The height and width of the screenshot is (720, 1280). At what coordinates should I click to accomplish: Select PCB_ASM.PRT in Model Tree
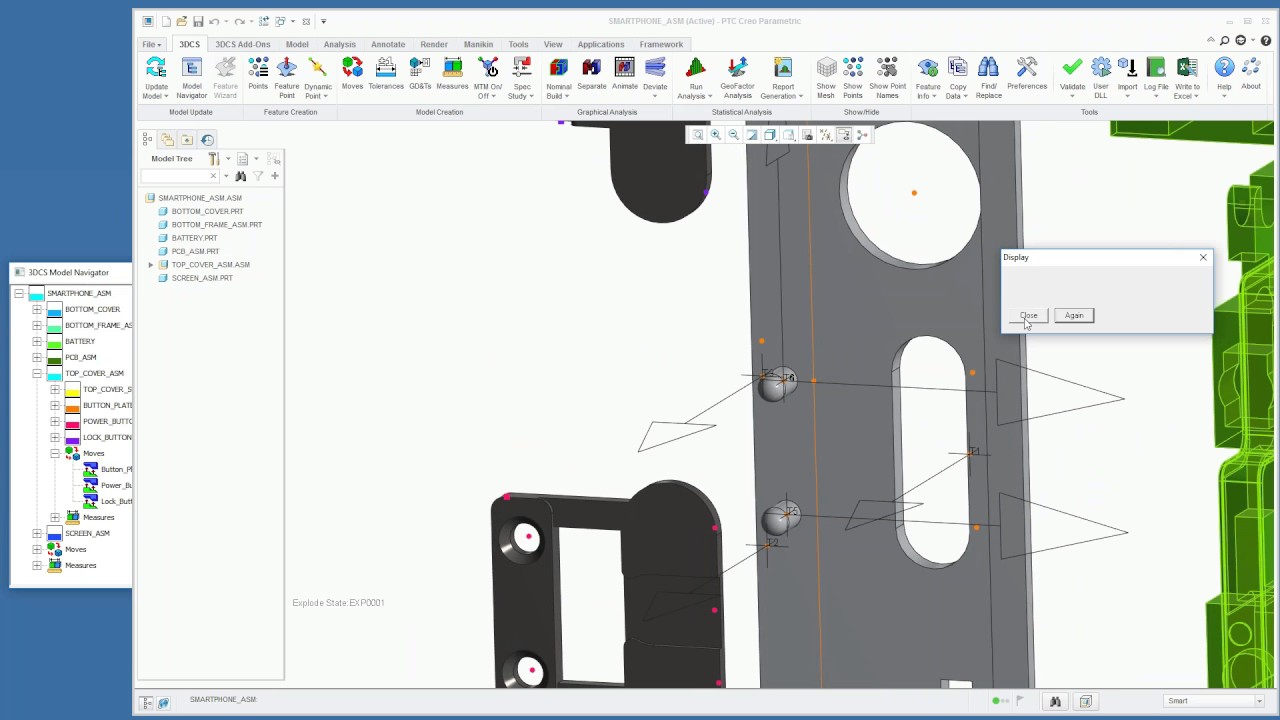(x=195, y=251)
